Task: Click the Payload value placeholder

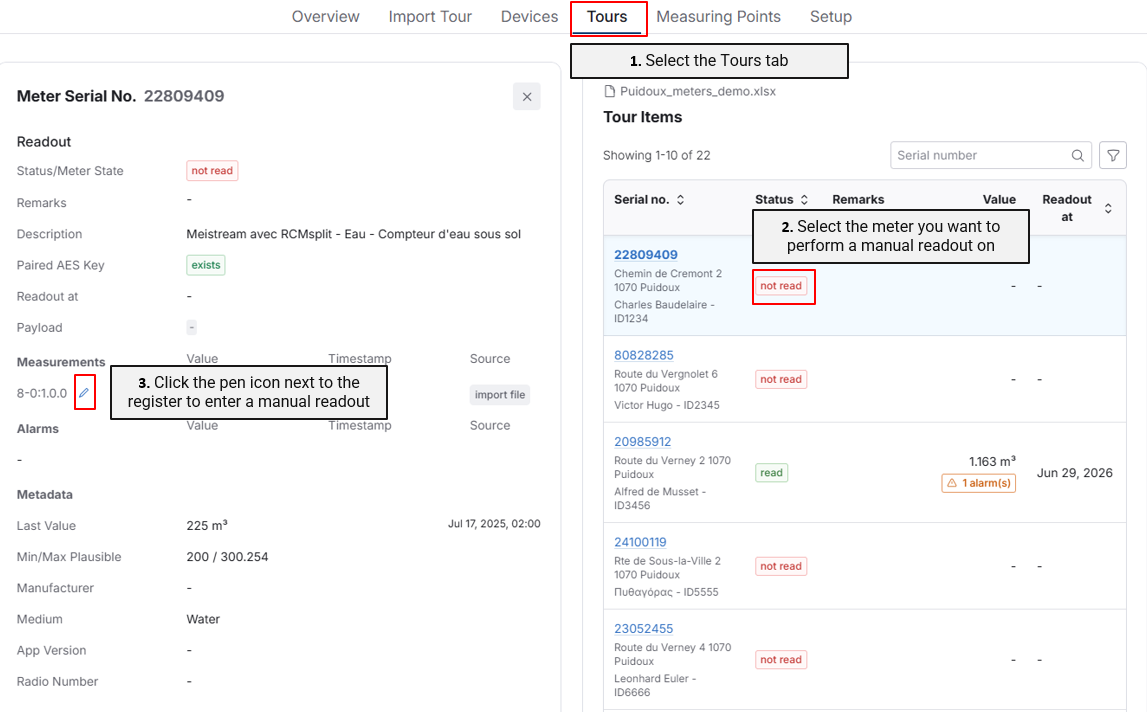Action: click(192, 328)
